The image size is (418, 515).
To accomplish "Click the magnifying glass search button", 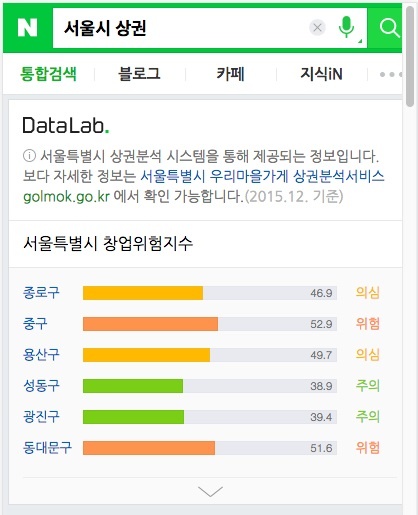I will (x=389, y=28).
